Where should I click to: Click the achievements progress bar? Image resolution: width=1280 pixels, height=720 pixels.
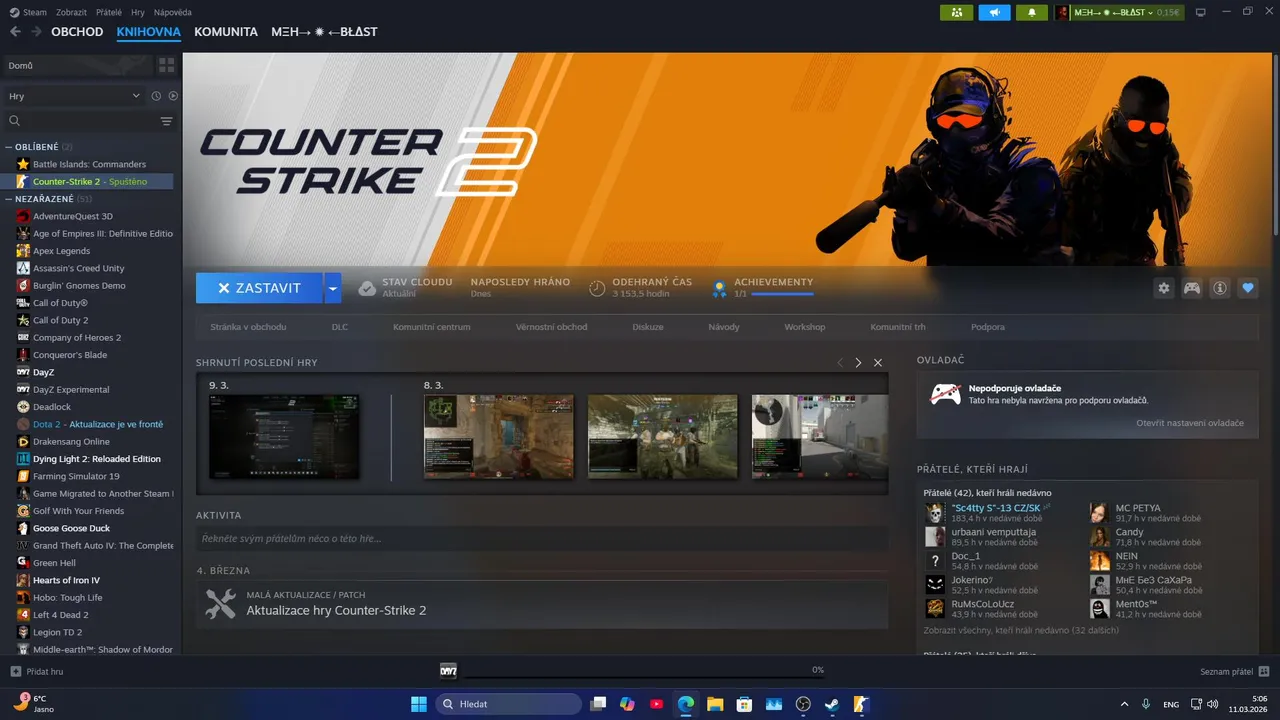tap(782, 294)
